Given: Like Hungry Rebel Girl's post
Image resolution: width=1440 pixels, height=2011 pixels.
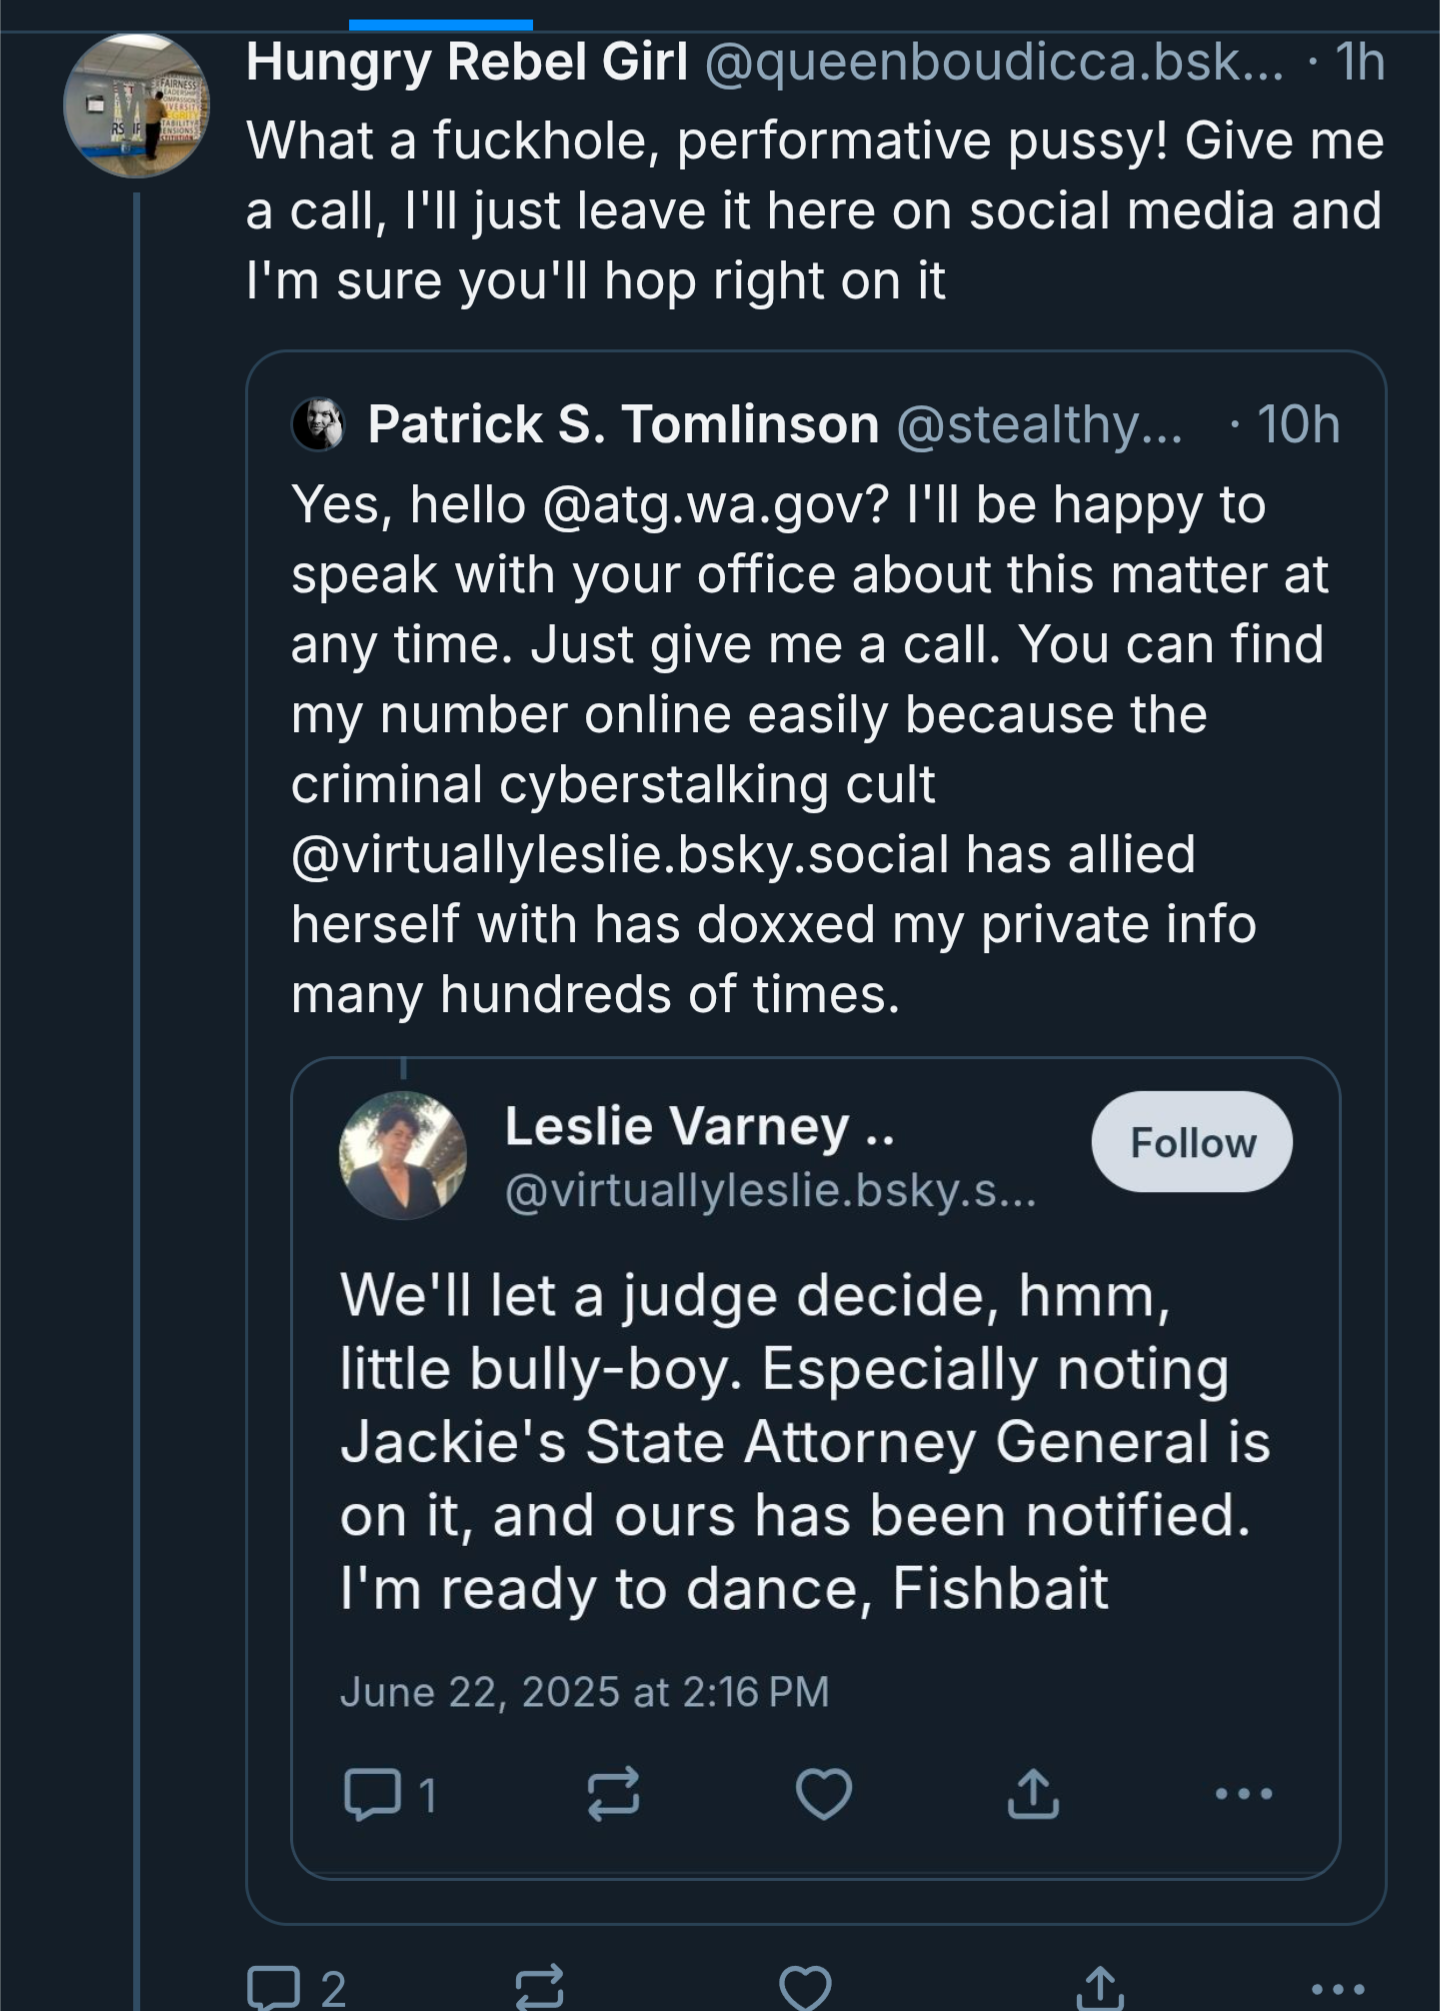Looking at the screenshot, I should [x=805, y=1987].
